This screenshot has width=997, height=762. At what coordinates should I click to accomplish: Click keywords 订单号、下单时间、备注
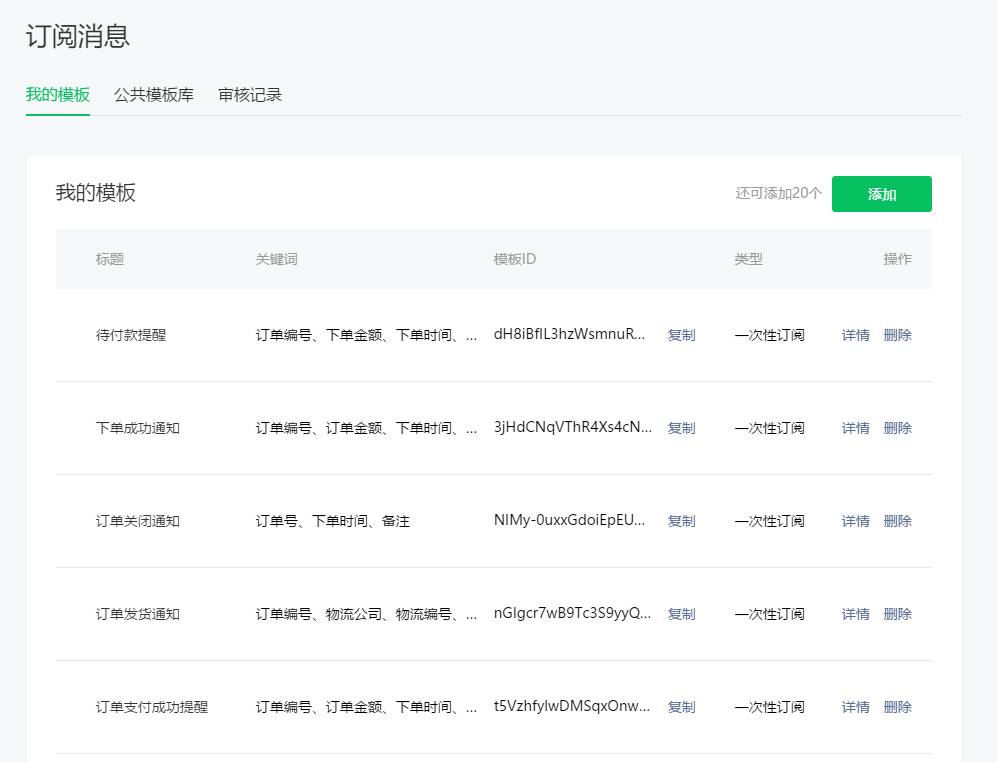(x=333, y=521)
